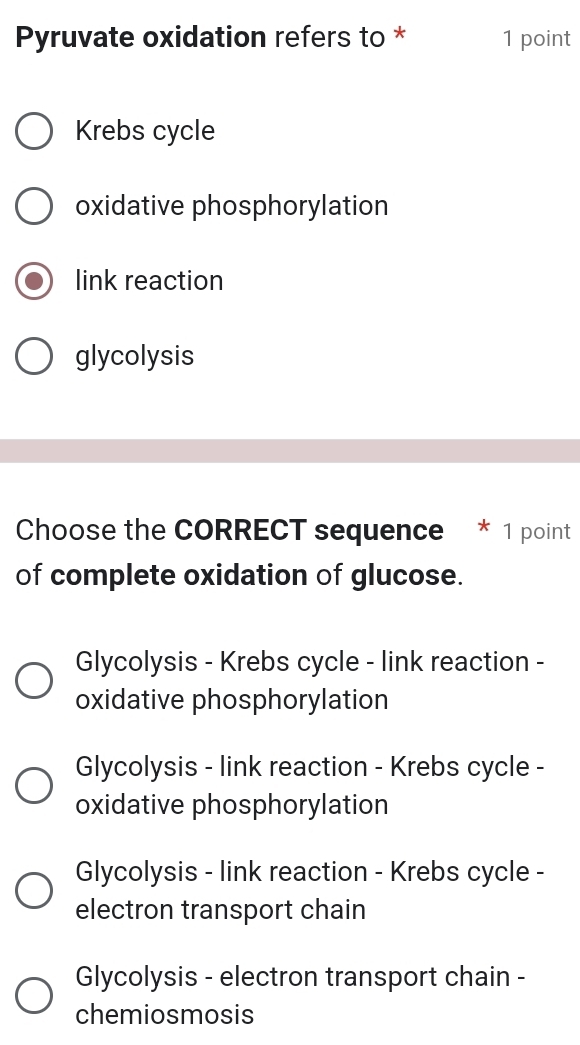Click the selected link reaction option

pyautogui.click(x=33, y=281)
